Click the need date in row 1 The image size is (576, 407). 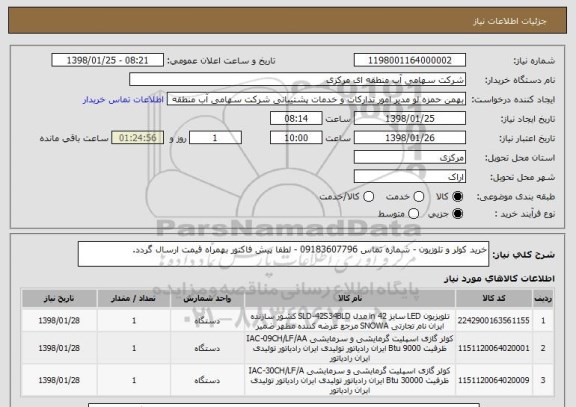click(x=59, y=321)
